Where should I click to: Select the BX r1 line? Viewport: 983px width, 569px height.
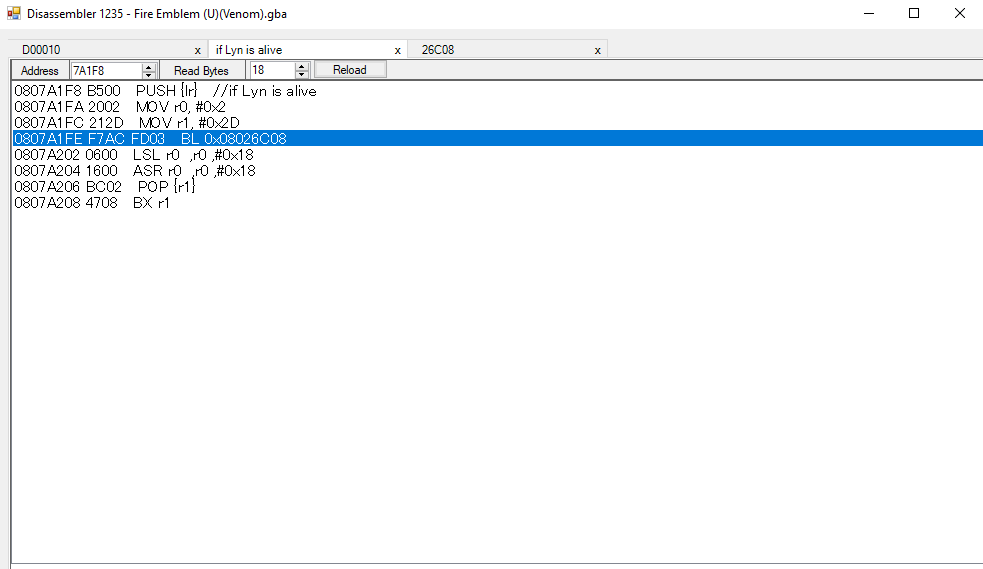click(497, 203)
